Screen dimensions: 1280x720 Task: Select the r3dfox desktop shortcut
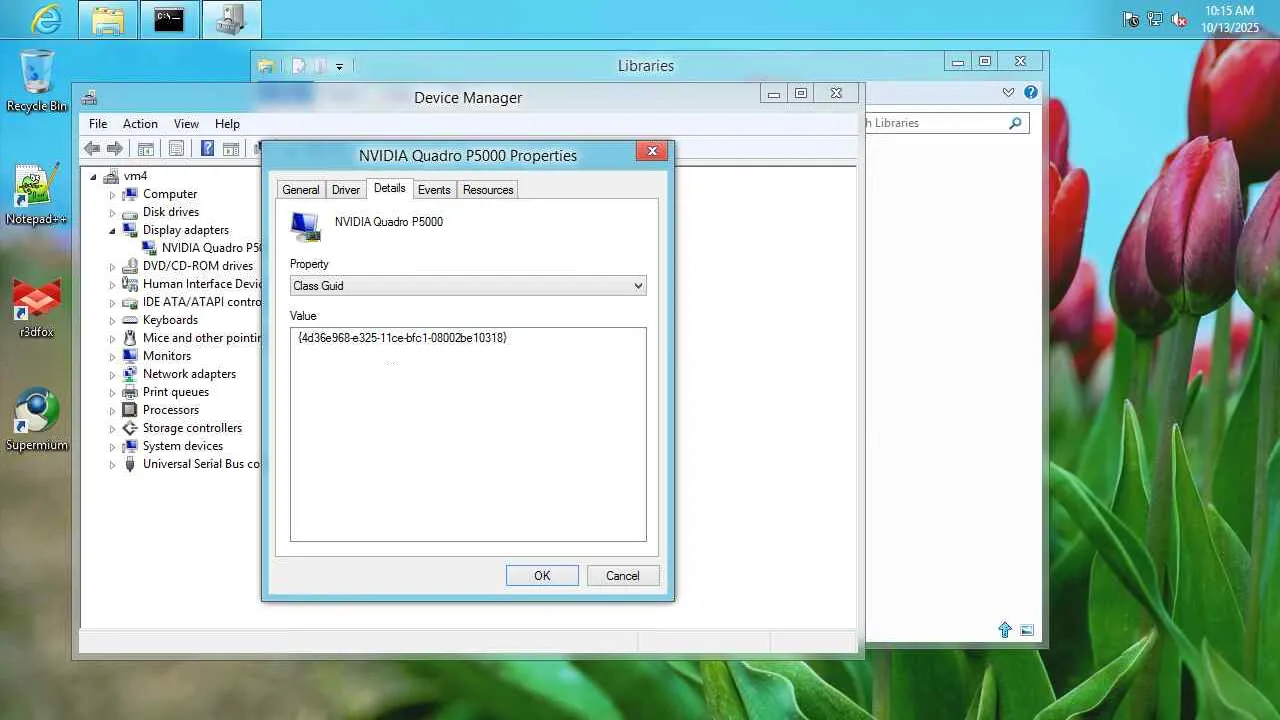pos(37,308)
